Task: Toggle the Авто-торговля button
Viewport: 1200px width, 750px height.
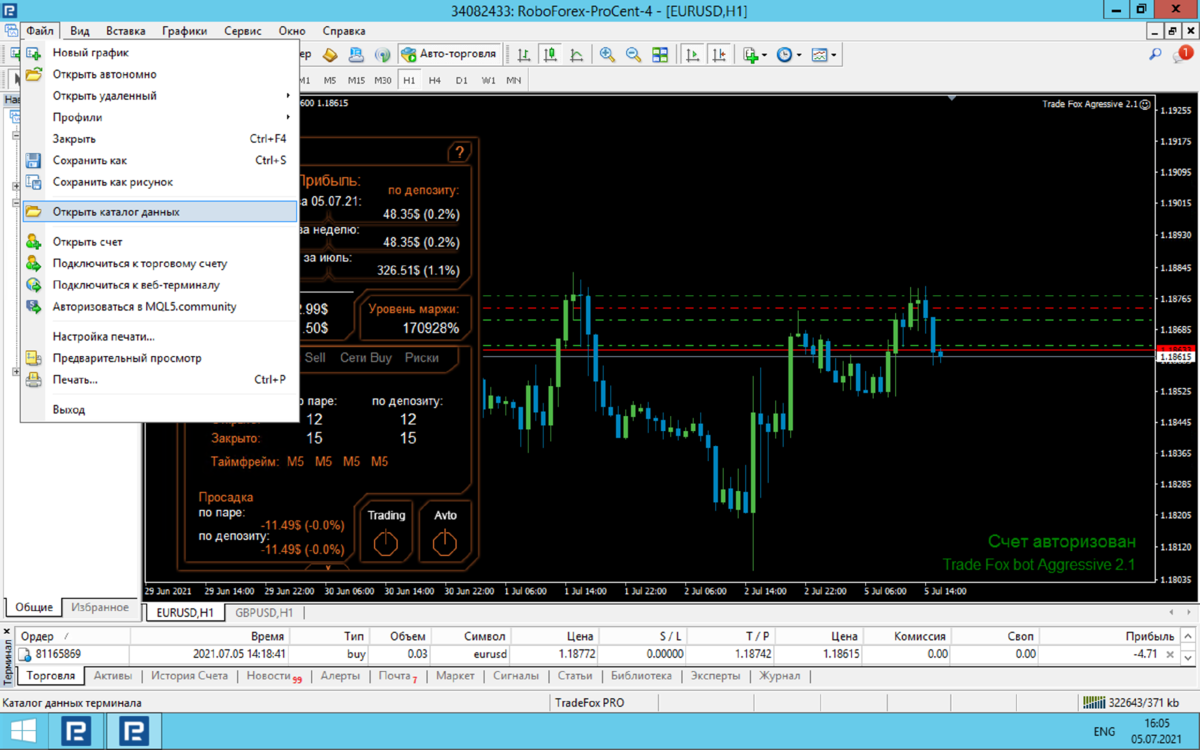Action: [x=449, y=55]
